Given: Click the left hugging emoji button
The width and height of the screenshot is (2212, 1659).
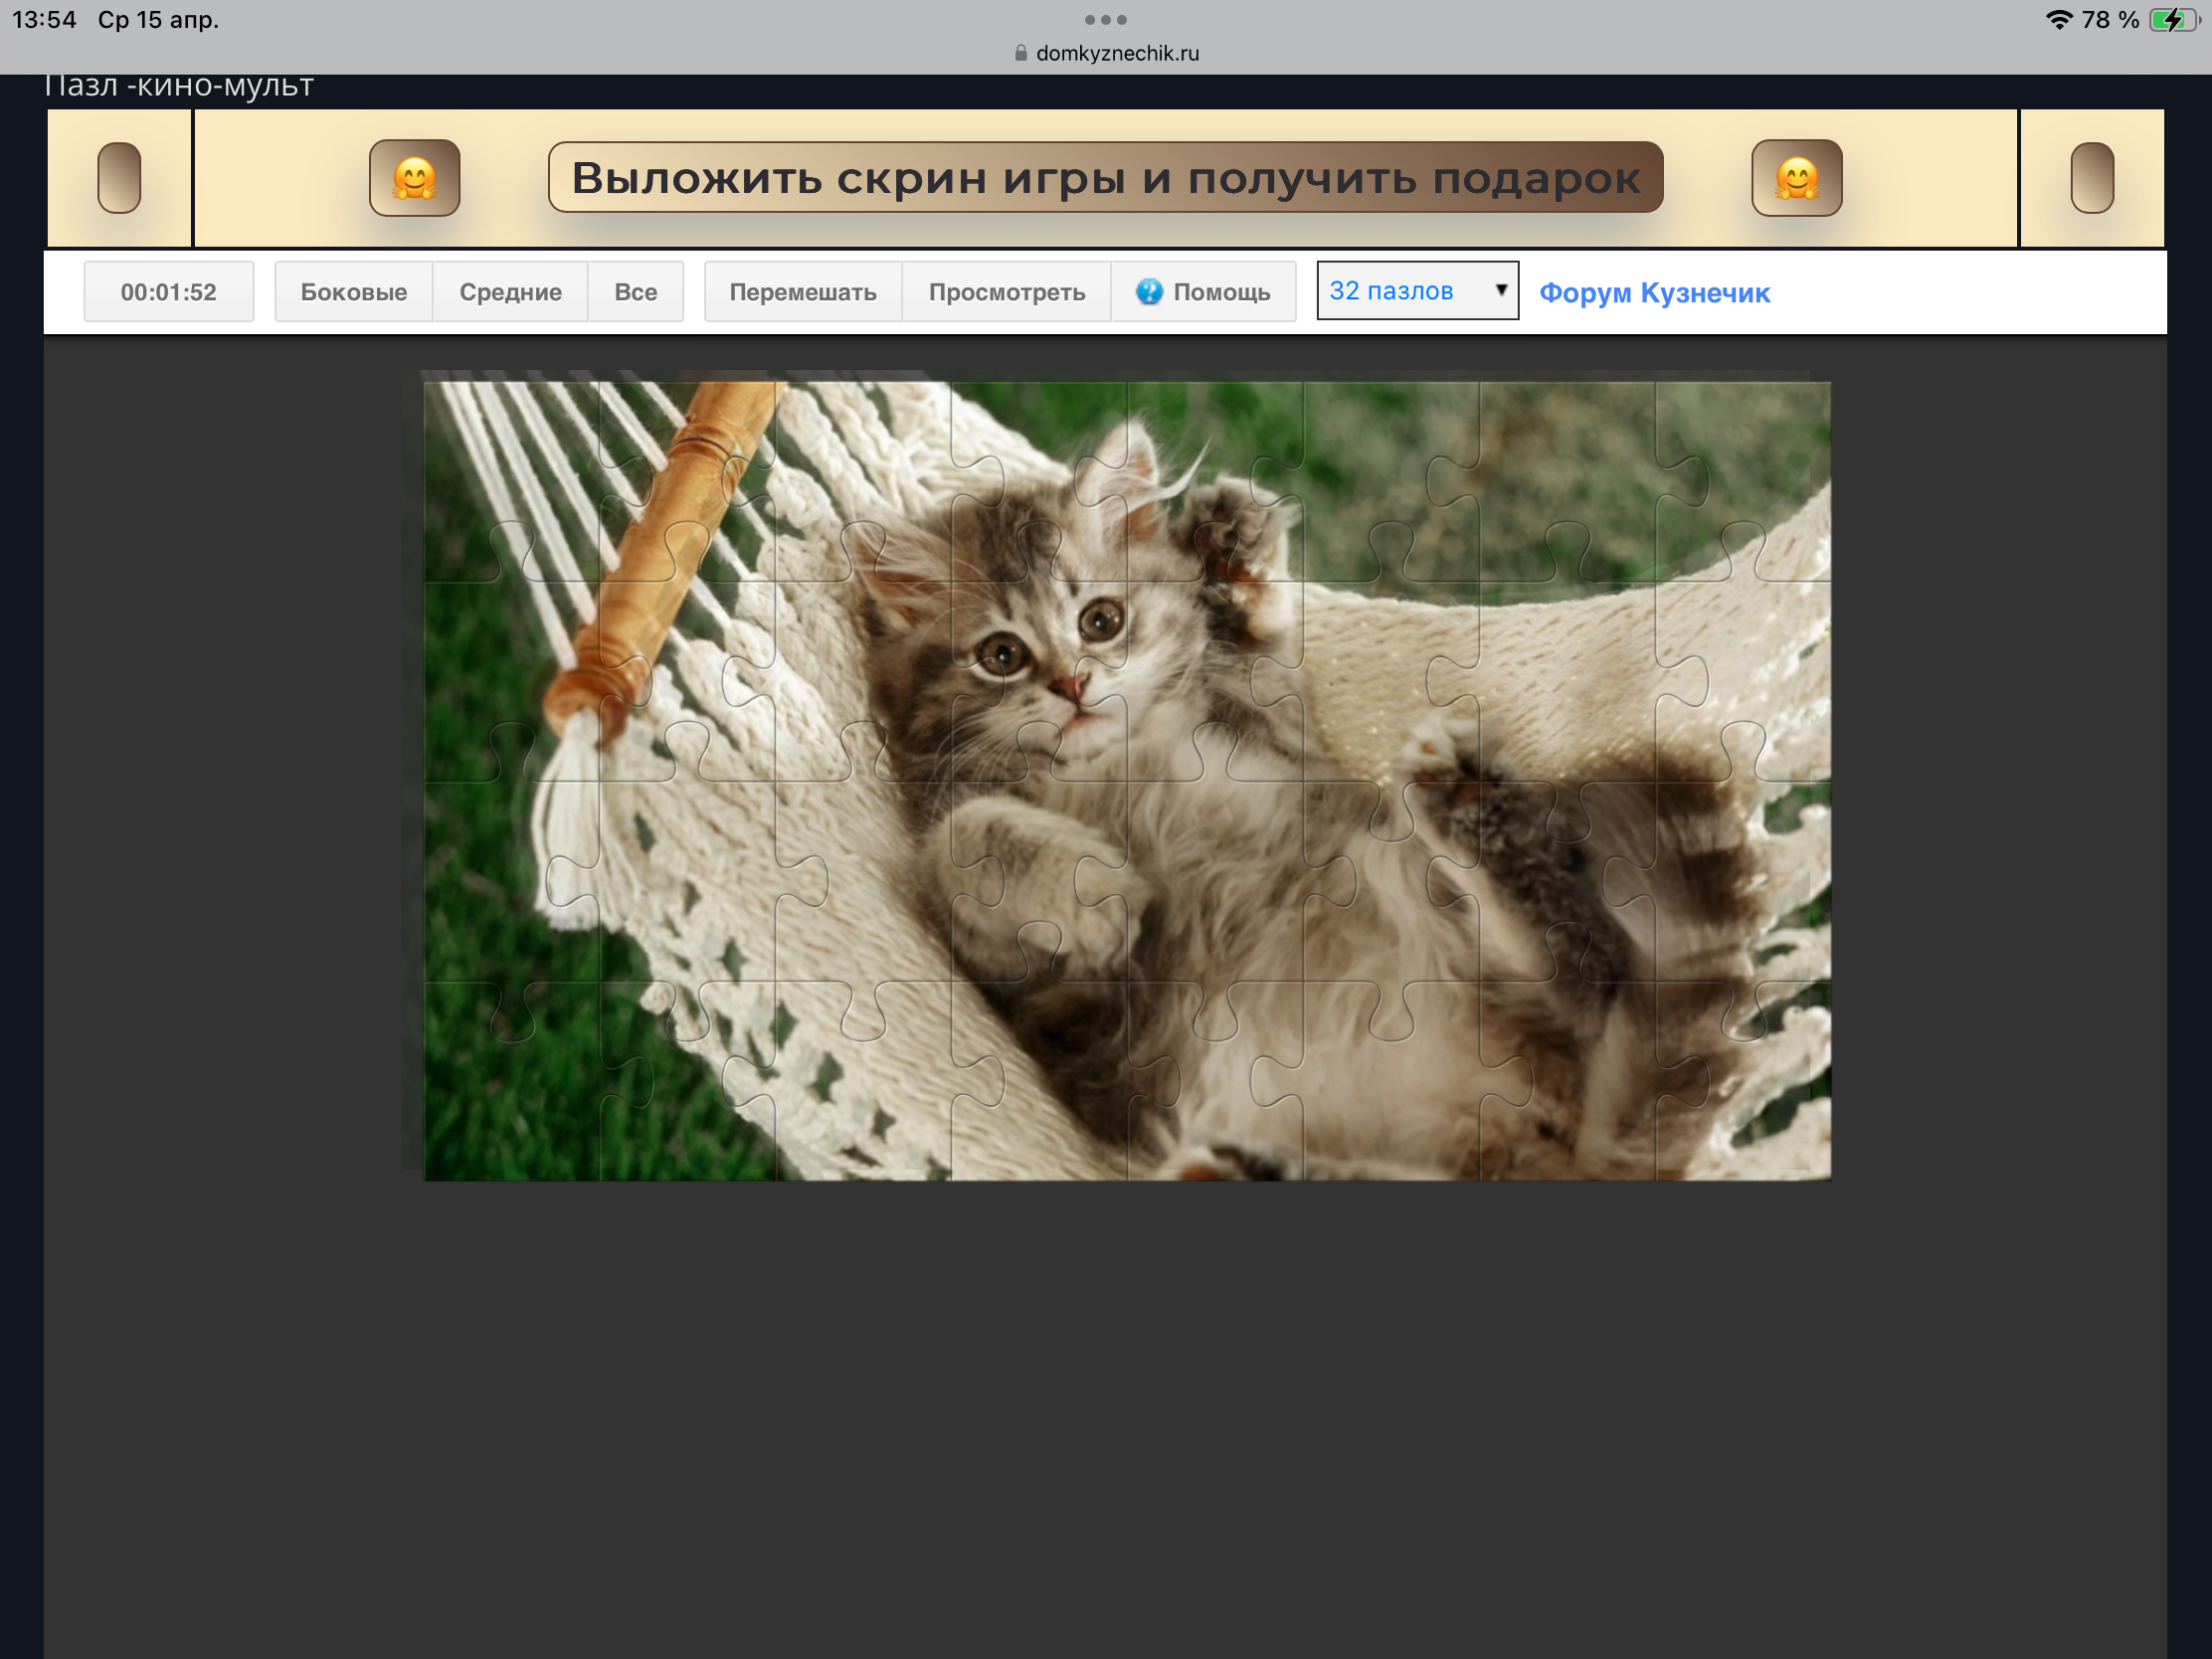Looking at the screenshot, I should tap(414, 178).
